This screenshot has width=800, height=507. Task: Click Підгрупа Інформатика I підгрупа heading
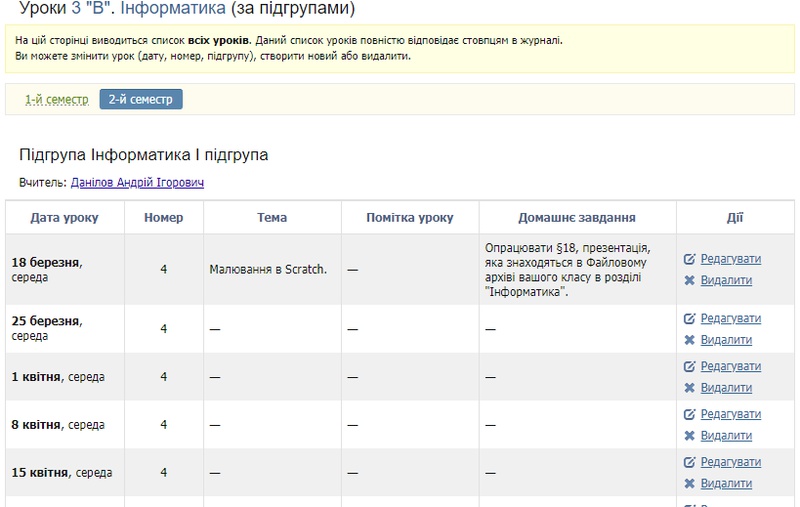coord(143,155)
